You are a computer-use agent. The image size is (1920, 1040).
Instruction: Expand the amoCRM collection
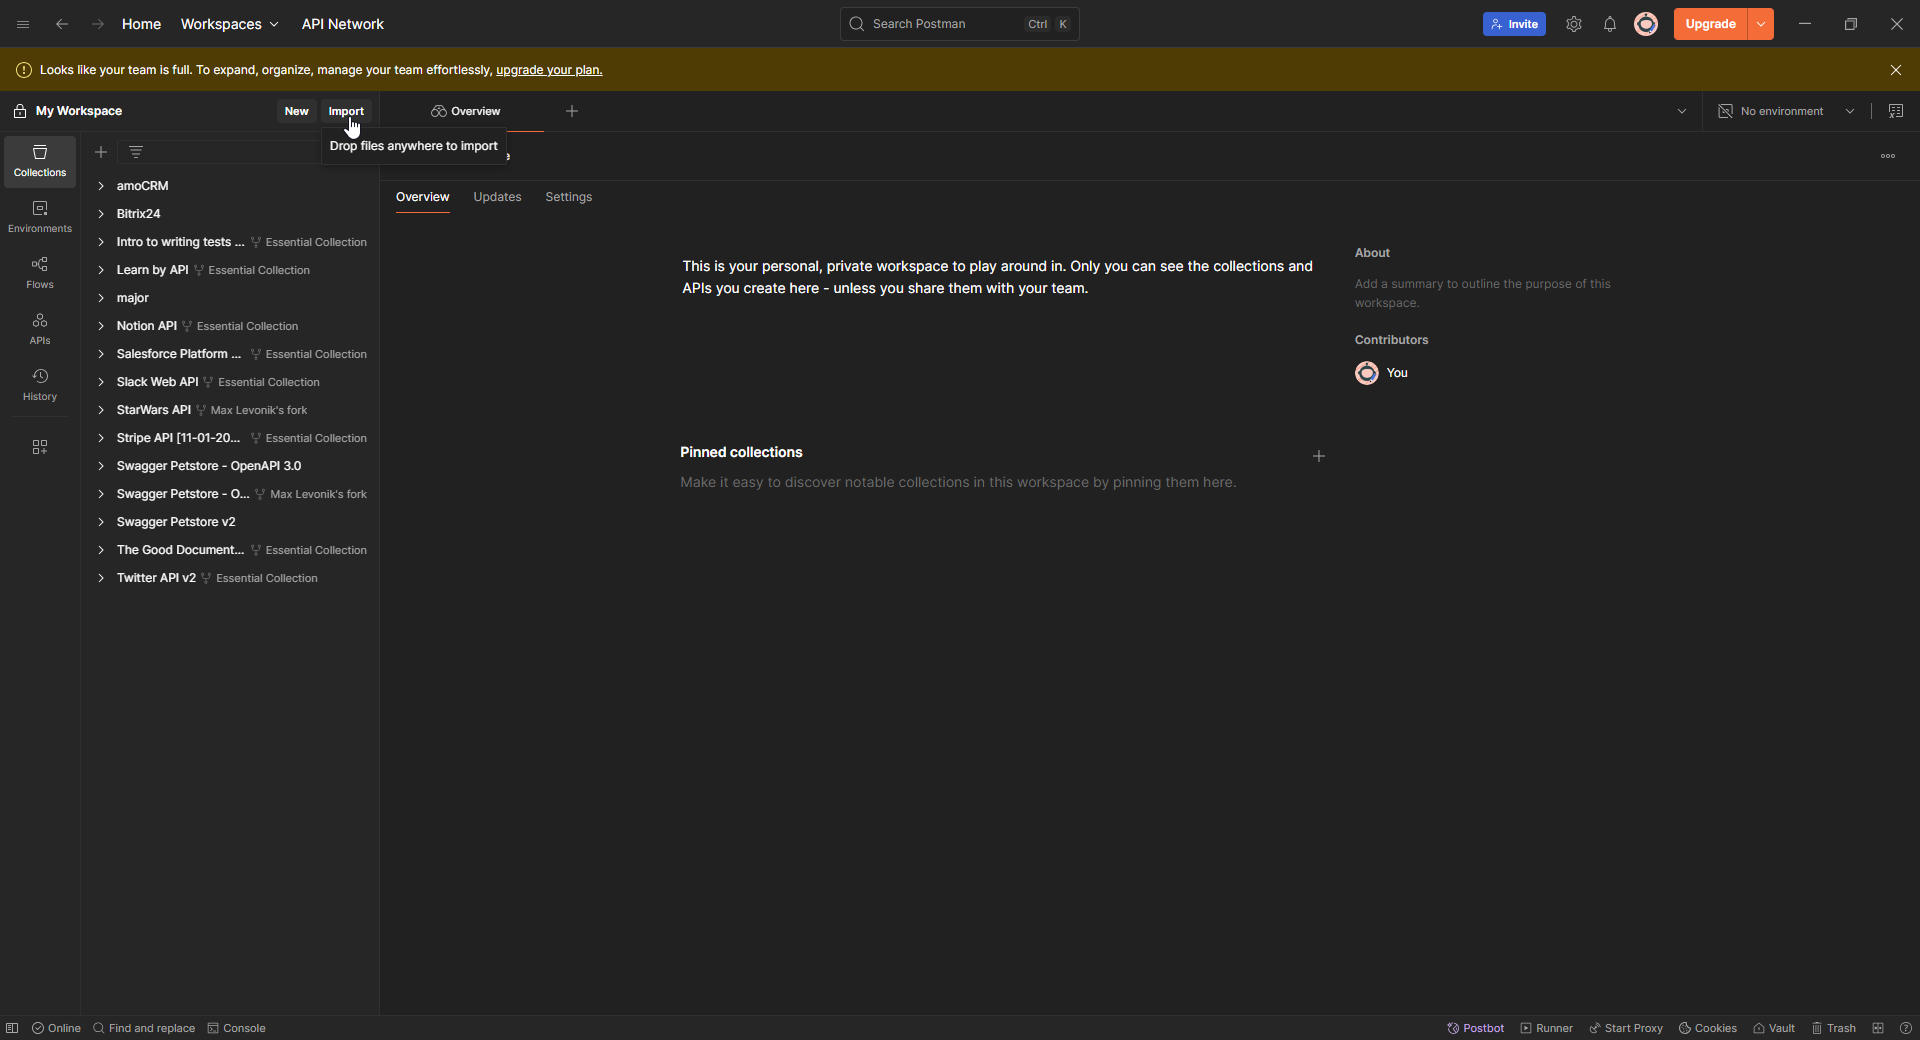101,186
